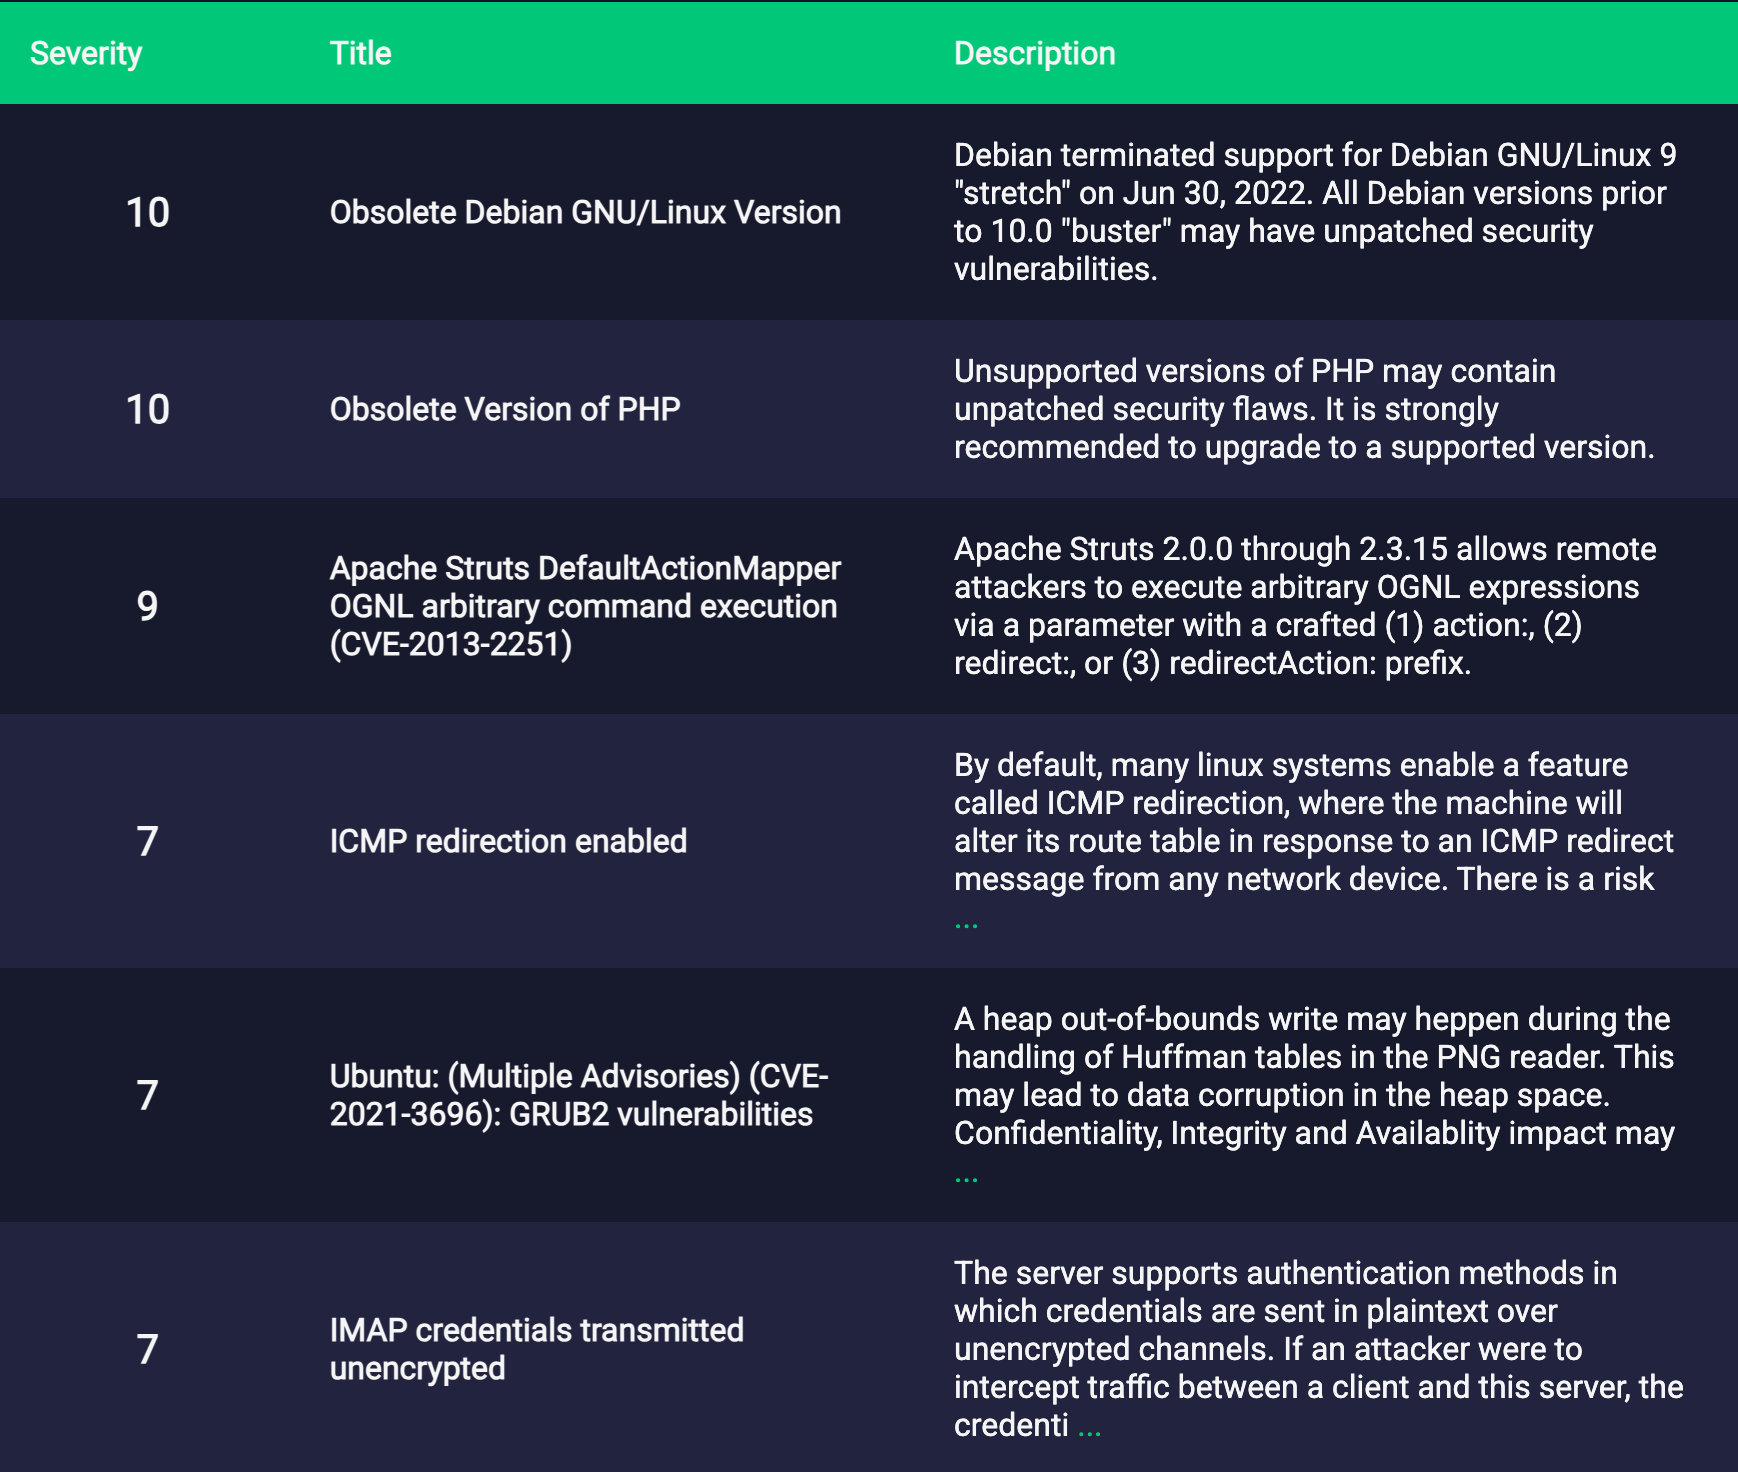This screenshot has width=1738, height=1472.
Task: Open Apache Struts DefaultActionMapper title
Action: coord(585,606)
